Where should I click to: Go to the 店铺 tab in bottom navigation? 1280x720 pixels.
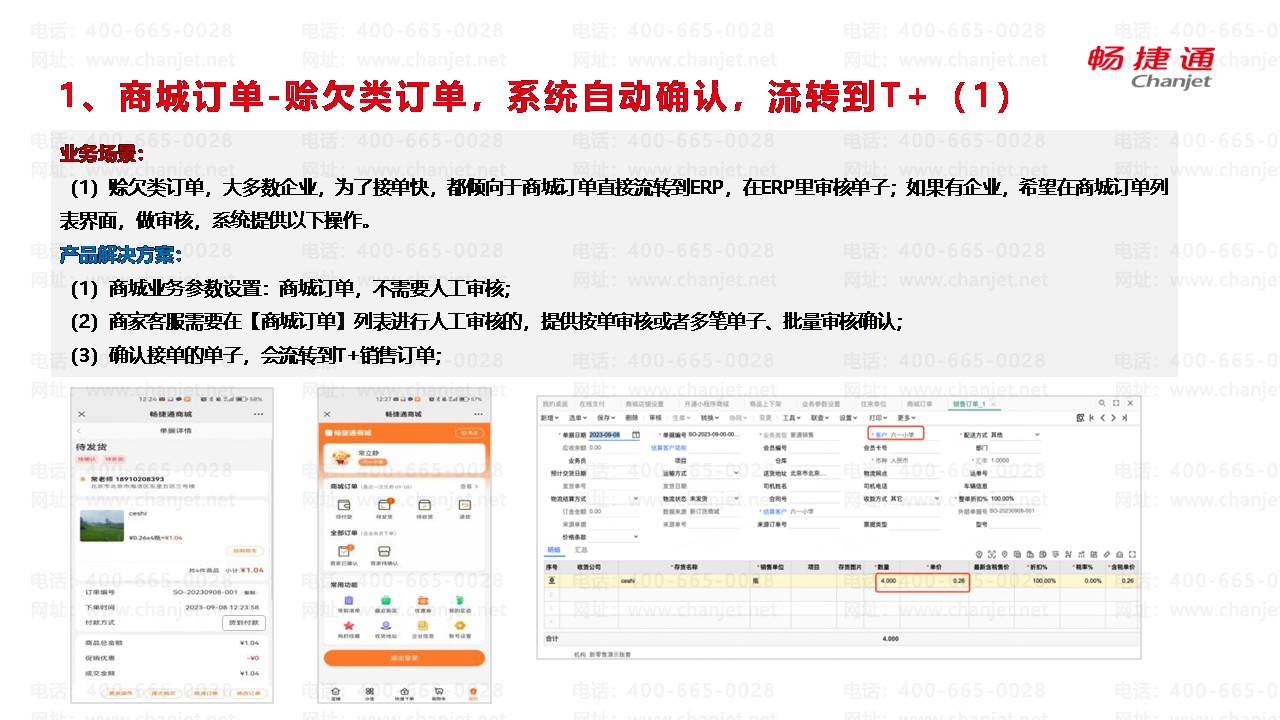click(336, 692)
